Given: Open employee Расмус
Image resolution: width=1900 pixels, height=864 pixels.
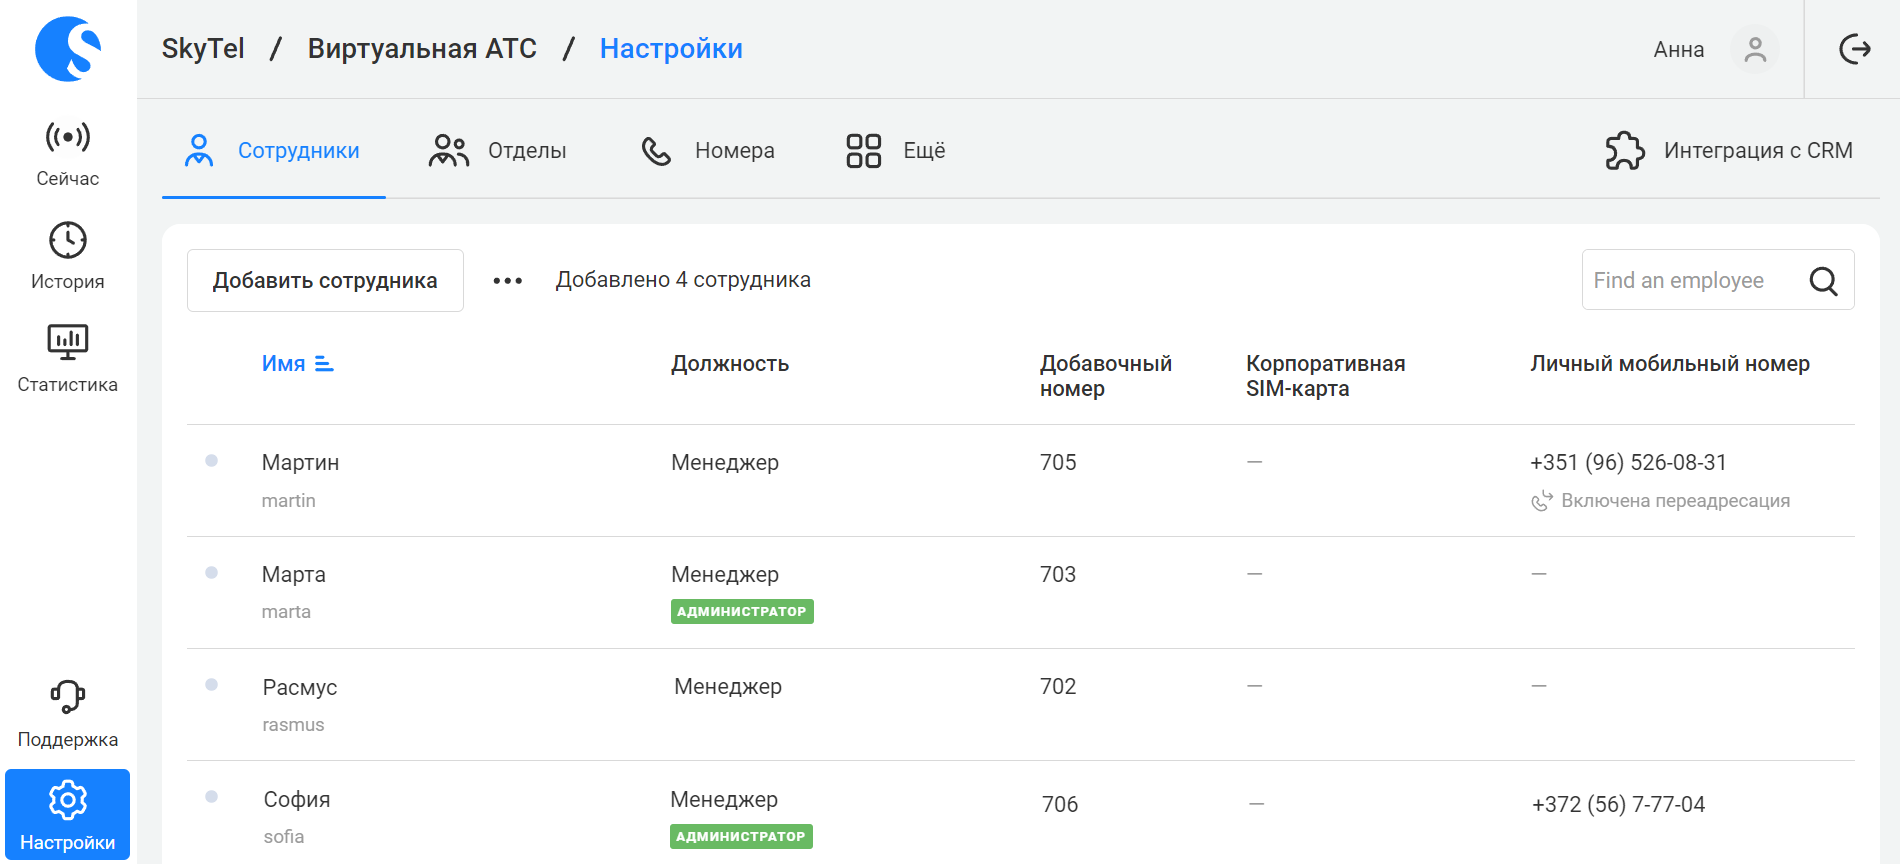Looking at the screenshot, I should [x=300, y=688].
